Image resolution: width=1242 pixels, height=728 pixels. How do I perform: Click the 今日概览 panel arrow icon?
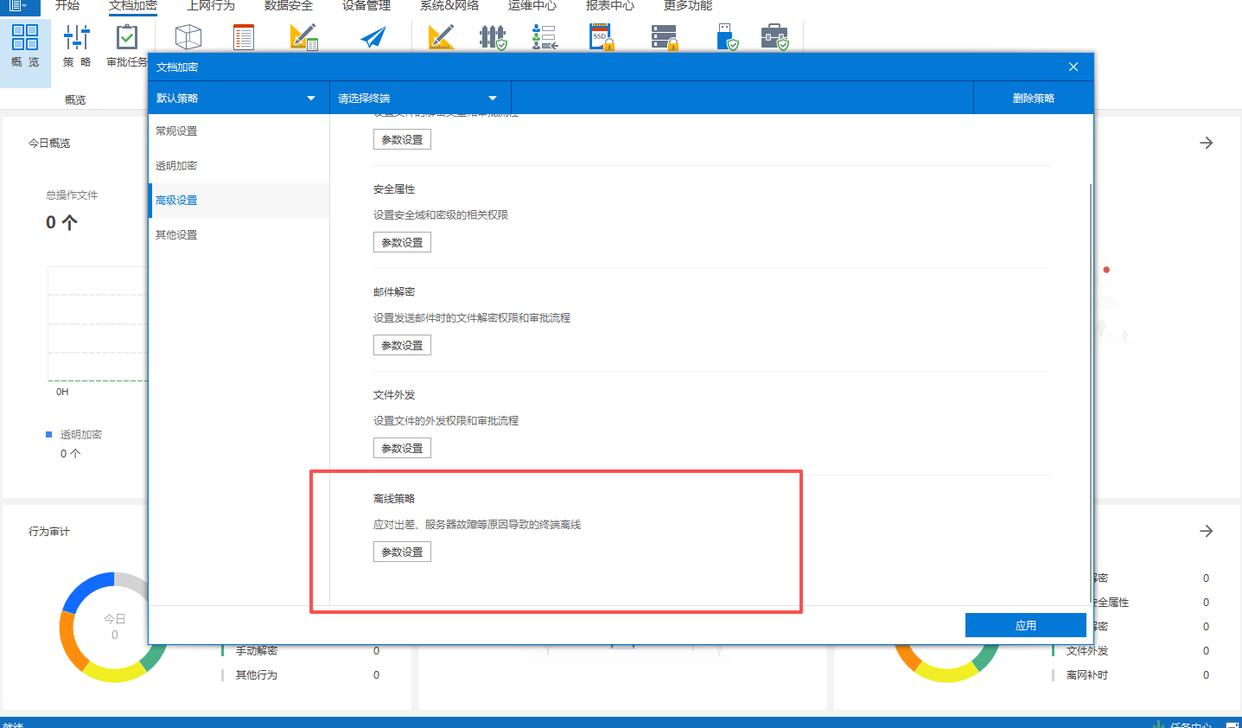(x=1206, y=143)
